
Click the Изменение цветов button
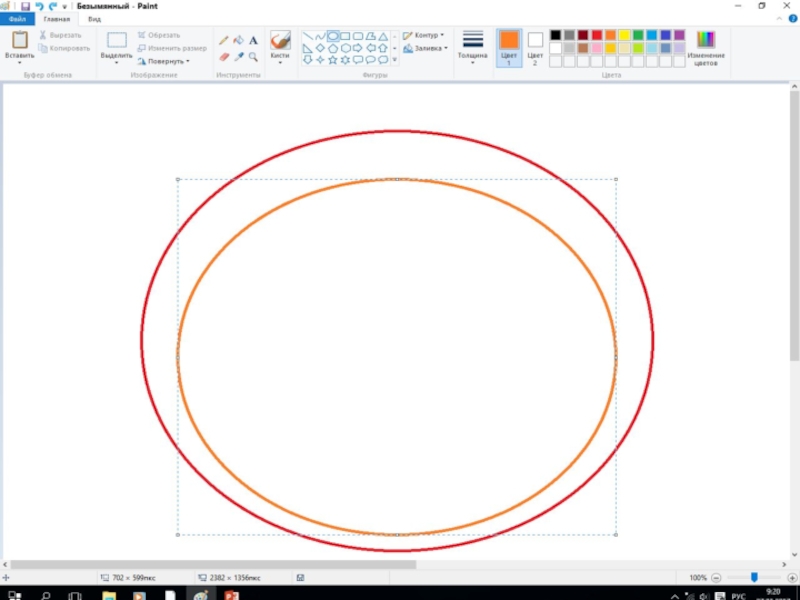point(706,46)
